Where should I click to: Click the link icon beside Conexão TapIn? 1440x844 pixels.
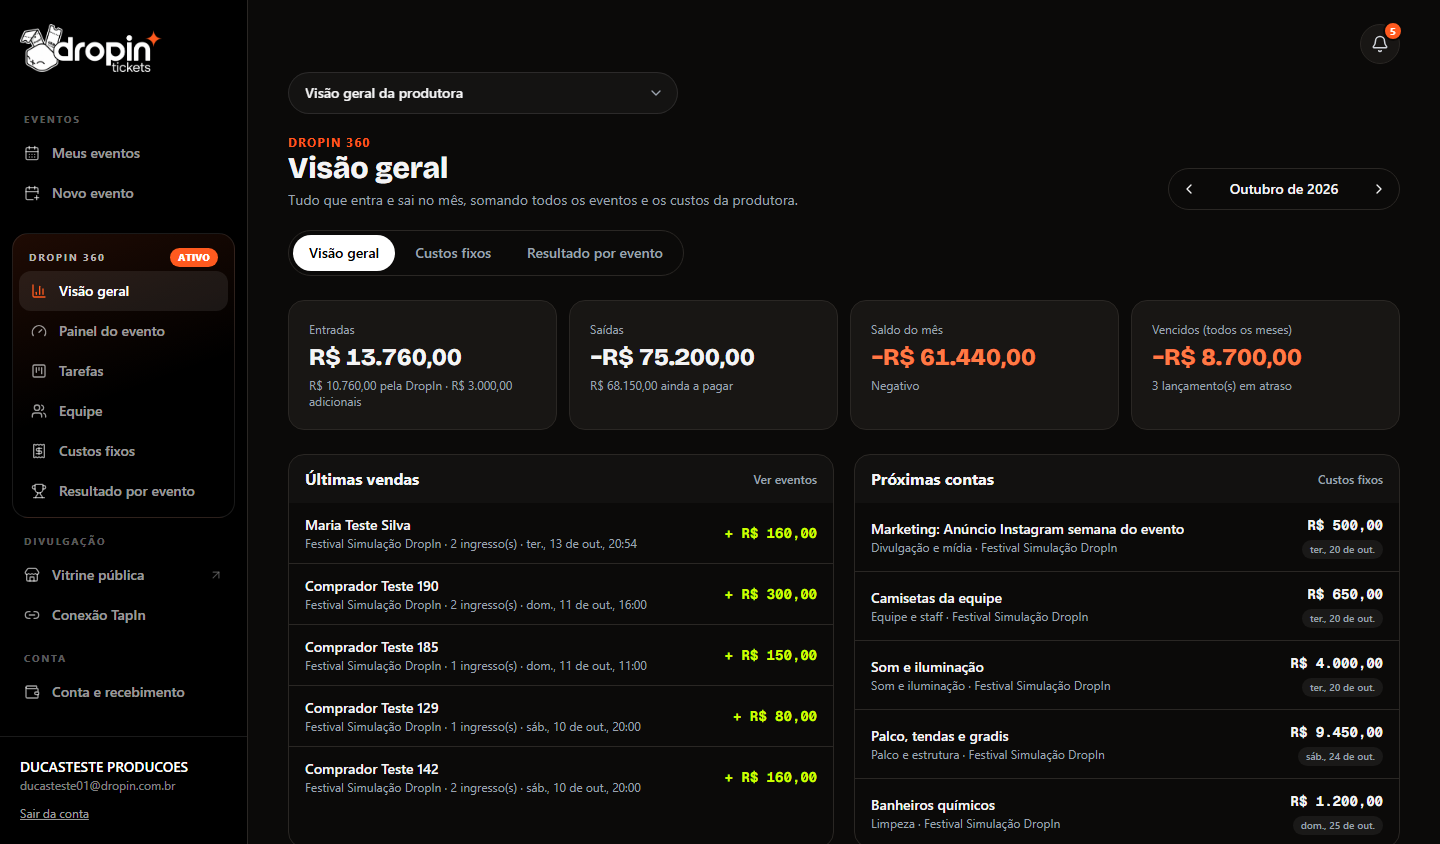[32, 615]
